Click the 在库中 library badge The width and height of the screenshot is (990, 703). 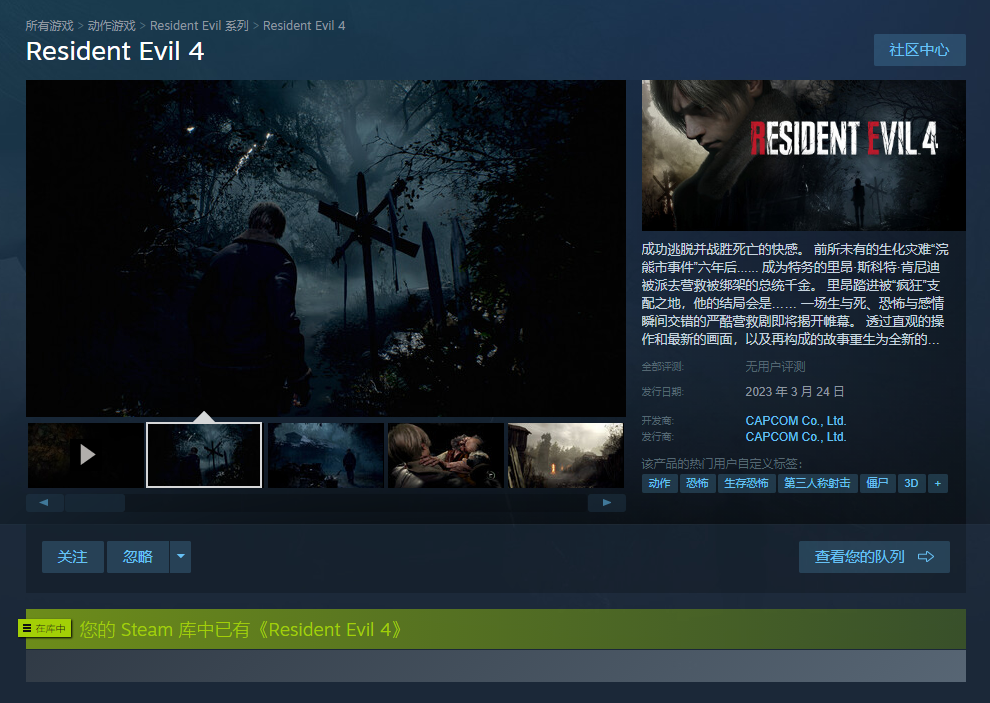point(45,628)
